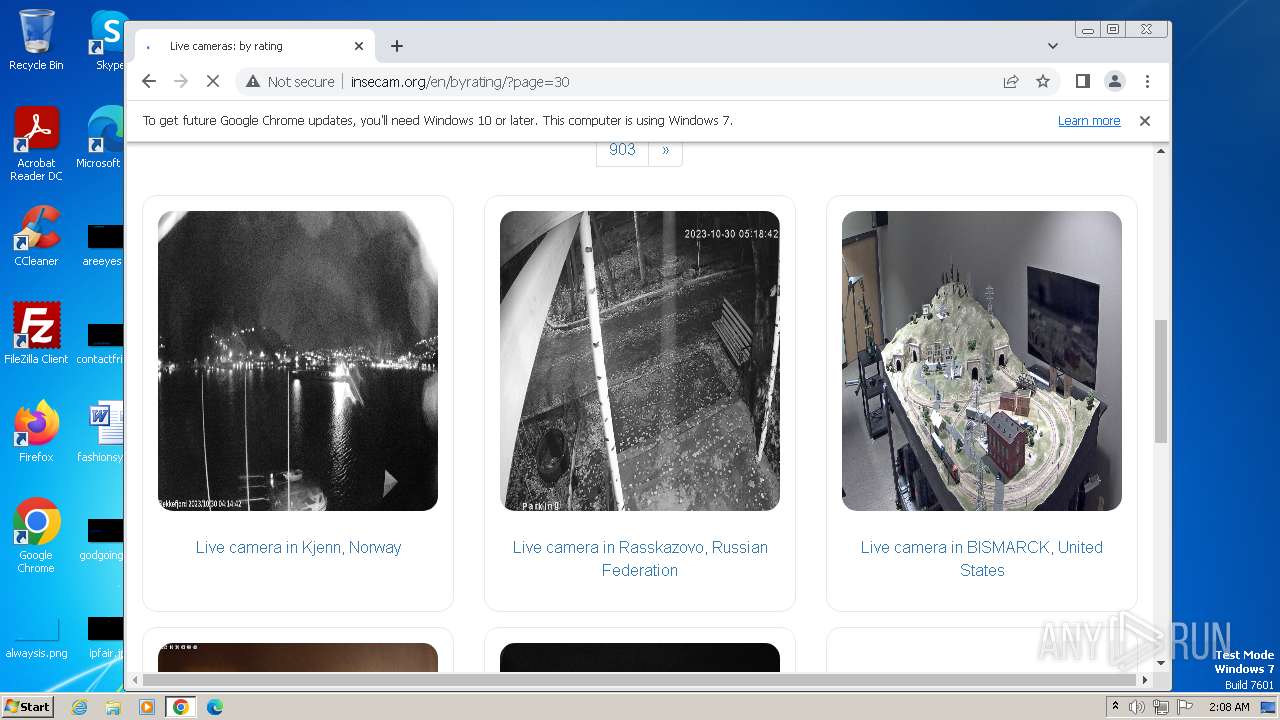Open the Chrome profile menu
Viewport: 1280px width, 720px height.
1115,82
